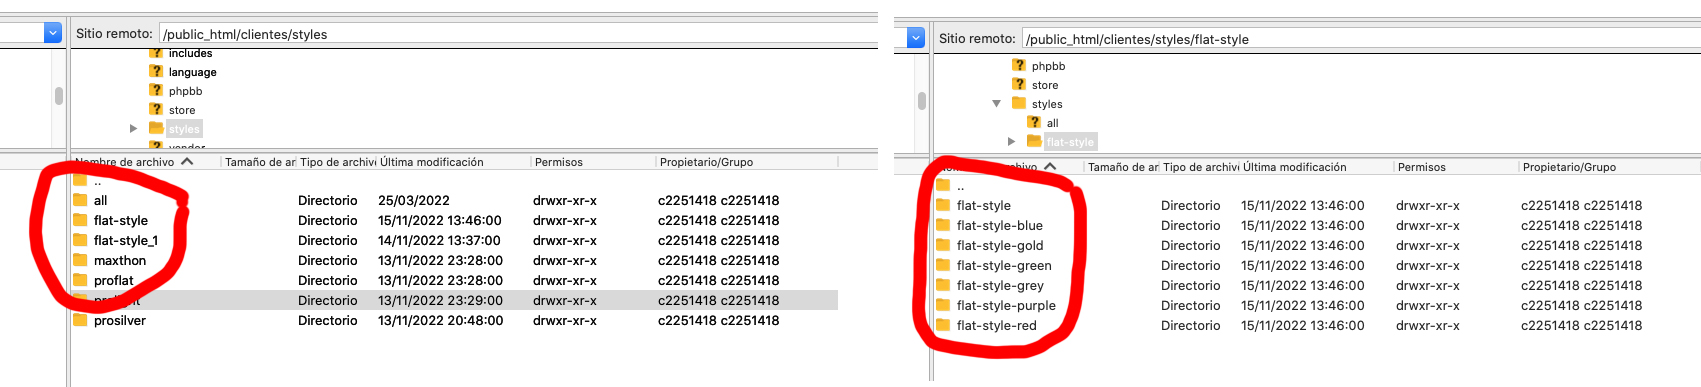The width and height of the screenshot is (1701, 387).
Task: Select the flat-style-gold folder icon
Action: pos(943,245)
